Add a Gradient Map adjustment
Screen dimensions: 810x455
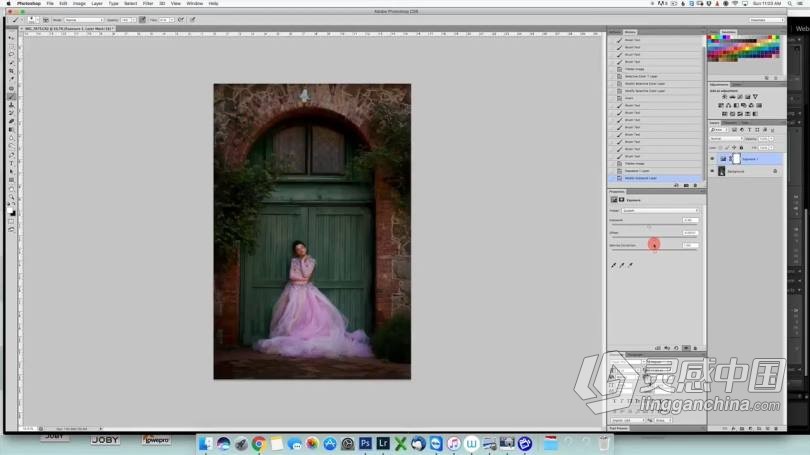click(x=755, y=114)
